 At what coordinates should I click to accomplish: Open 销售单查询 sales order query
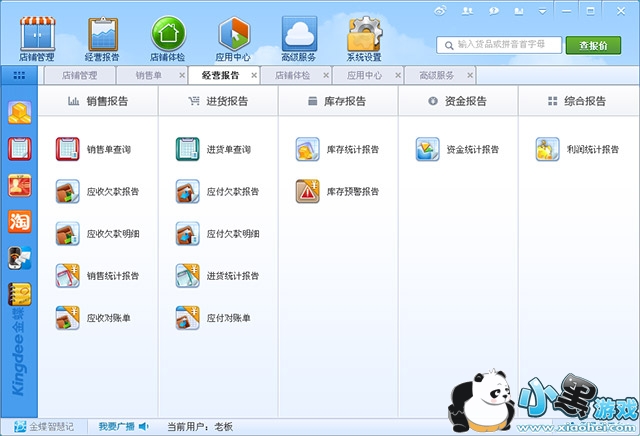tap(93, 149)
